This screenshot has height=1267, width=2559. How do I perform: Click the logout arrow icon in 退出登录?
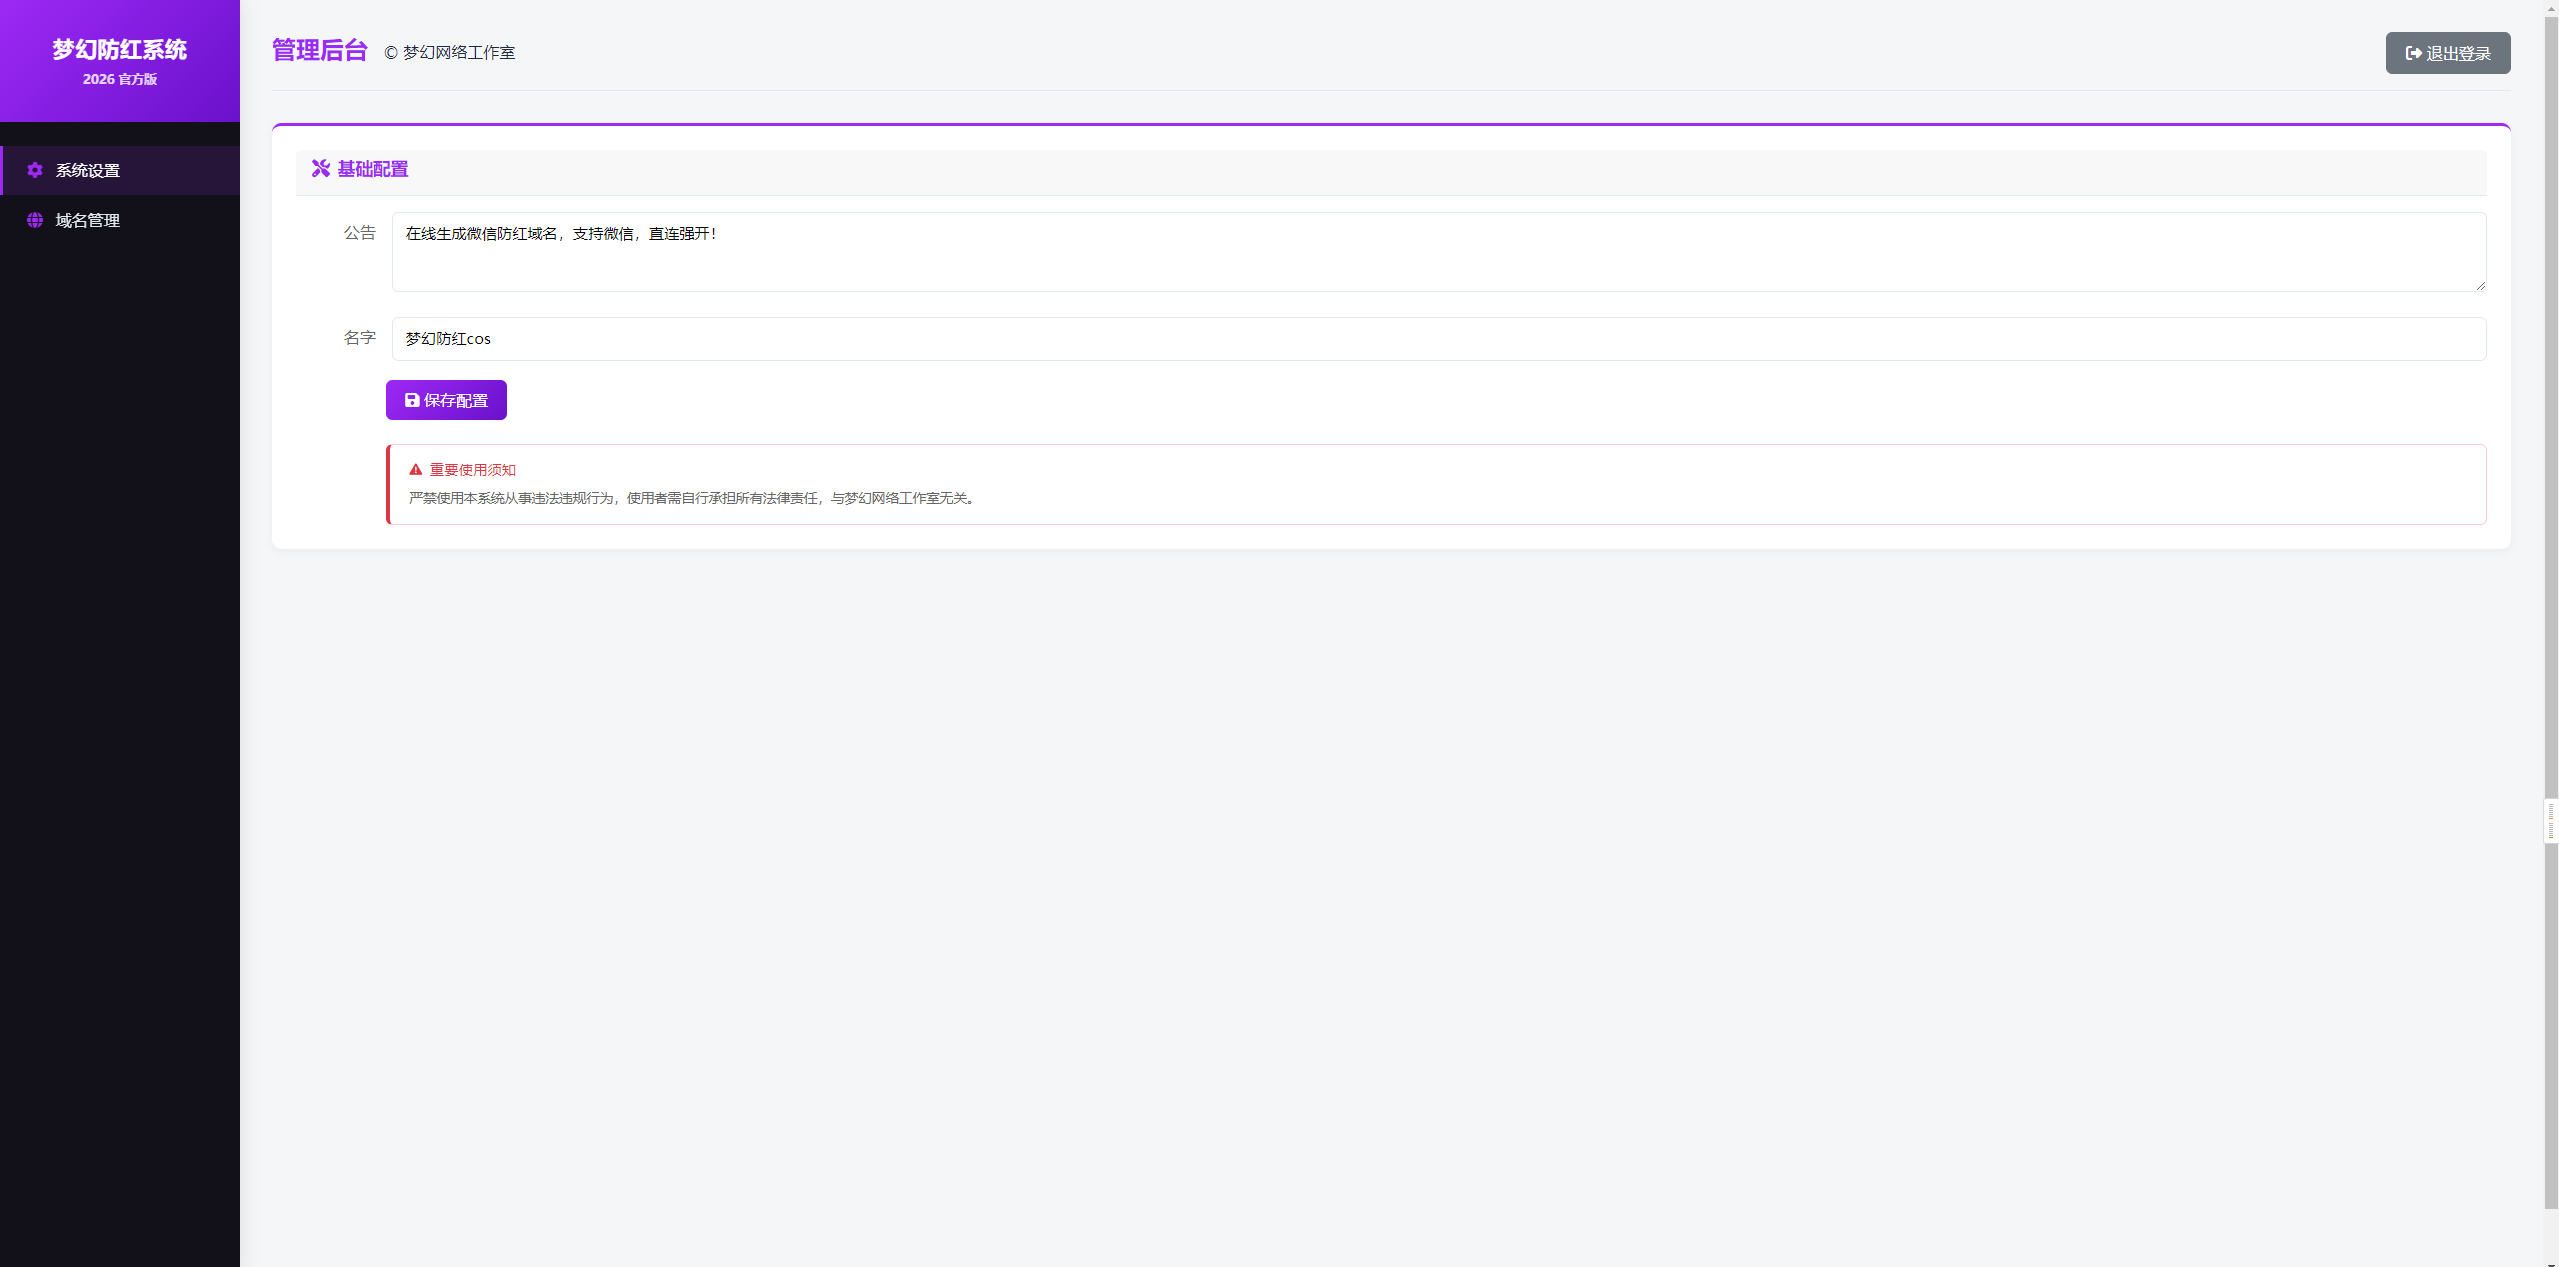pos(2413,53)
